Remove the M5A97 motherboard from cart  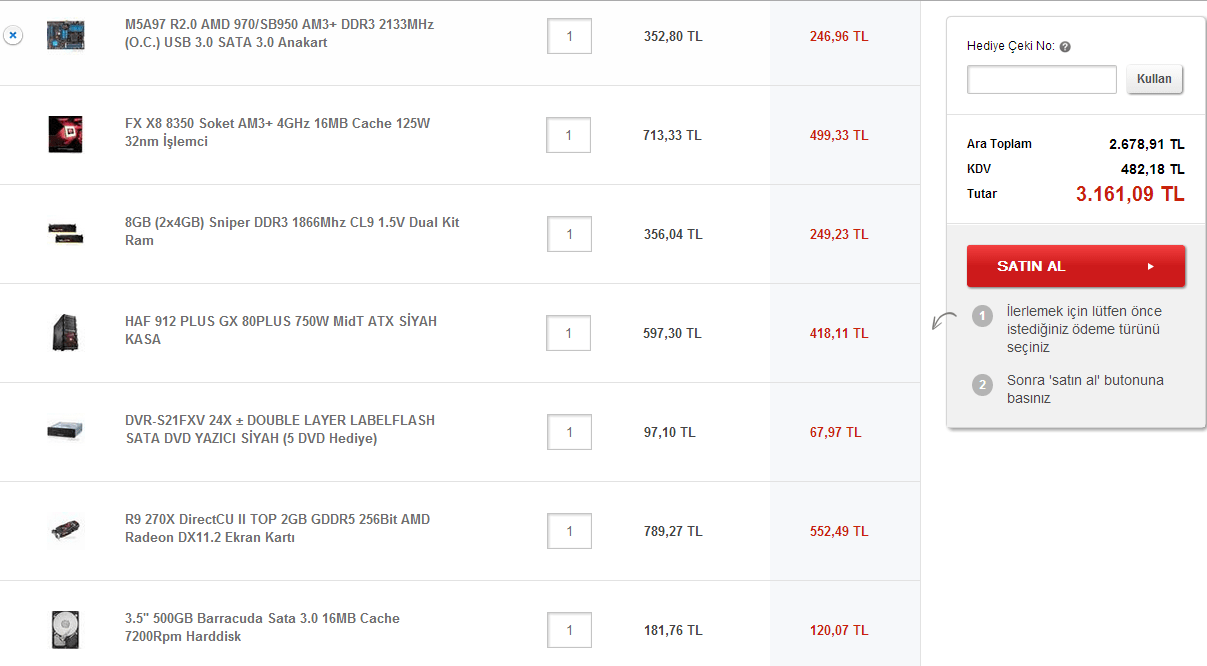pyautogui.click(x=12, y=35)
